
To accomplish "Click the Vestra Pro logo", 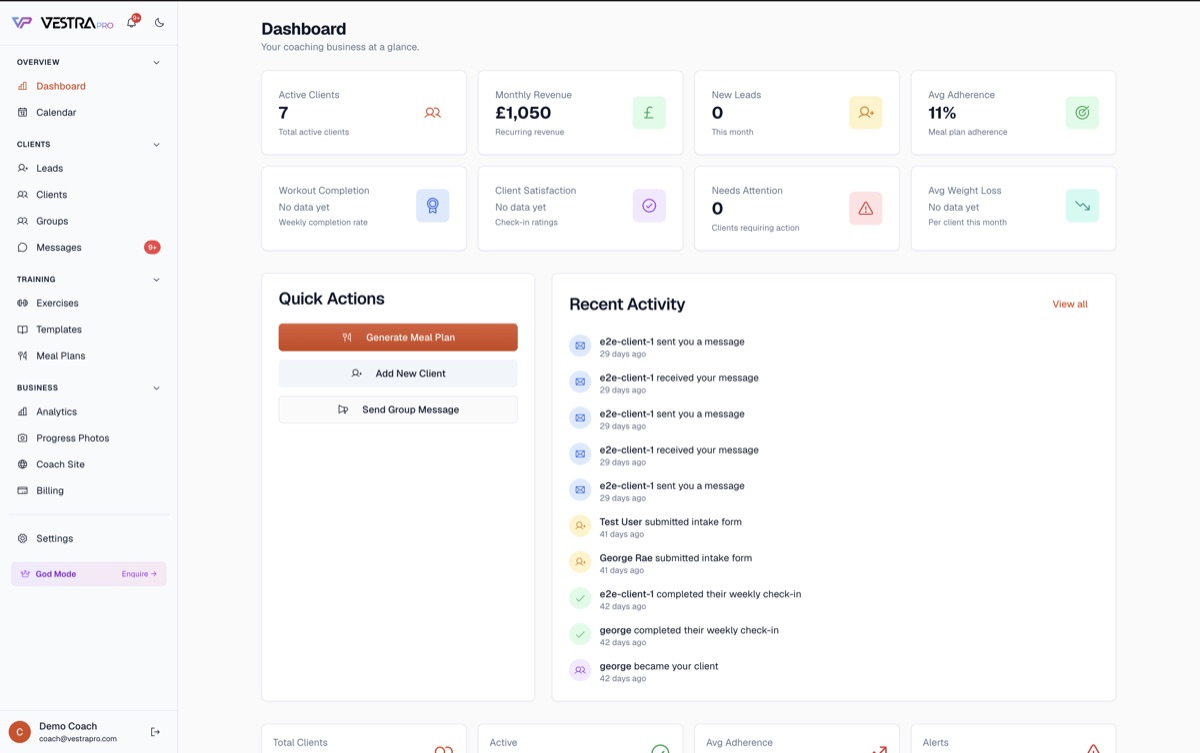I will [62, 23].
